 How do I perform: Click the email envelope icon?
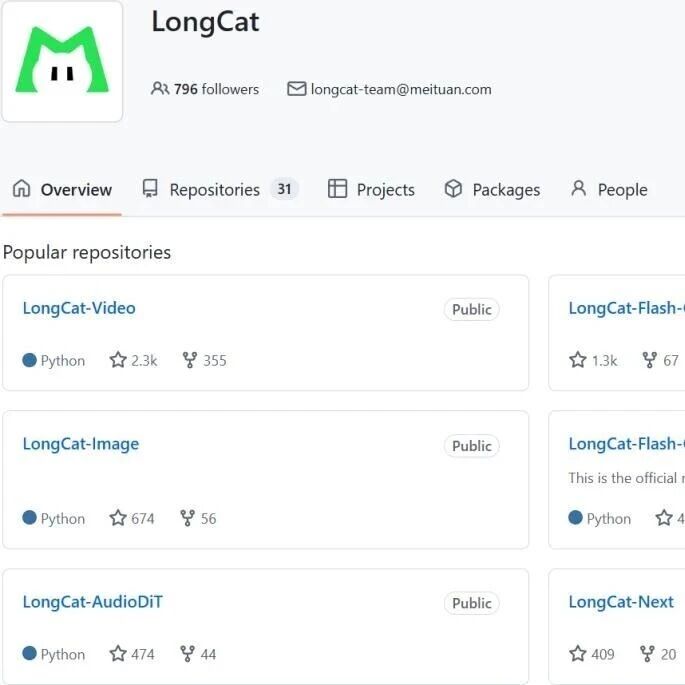(x=297, y=89)
